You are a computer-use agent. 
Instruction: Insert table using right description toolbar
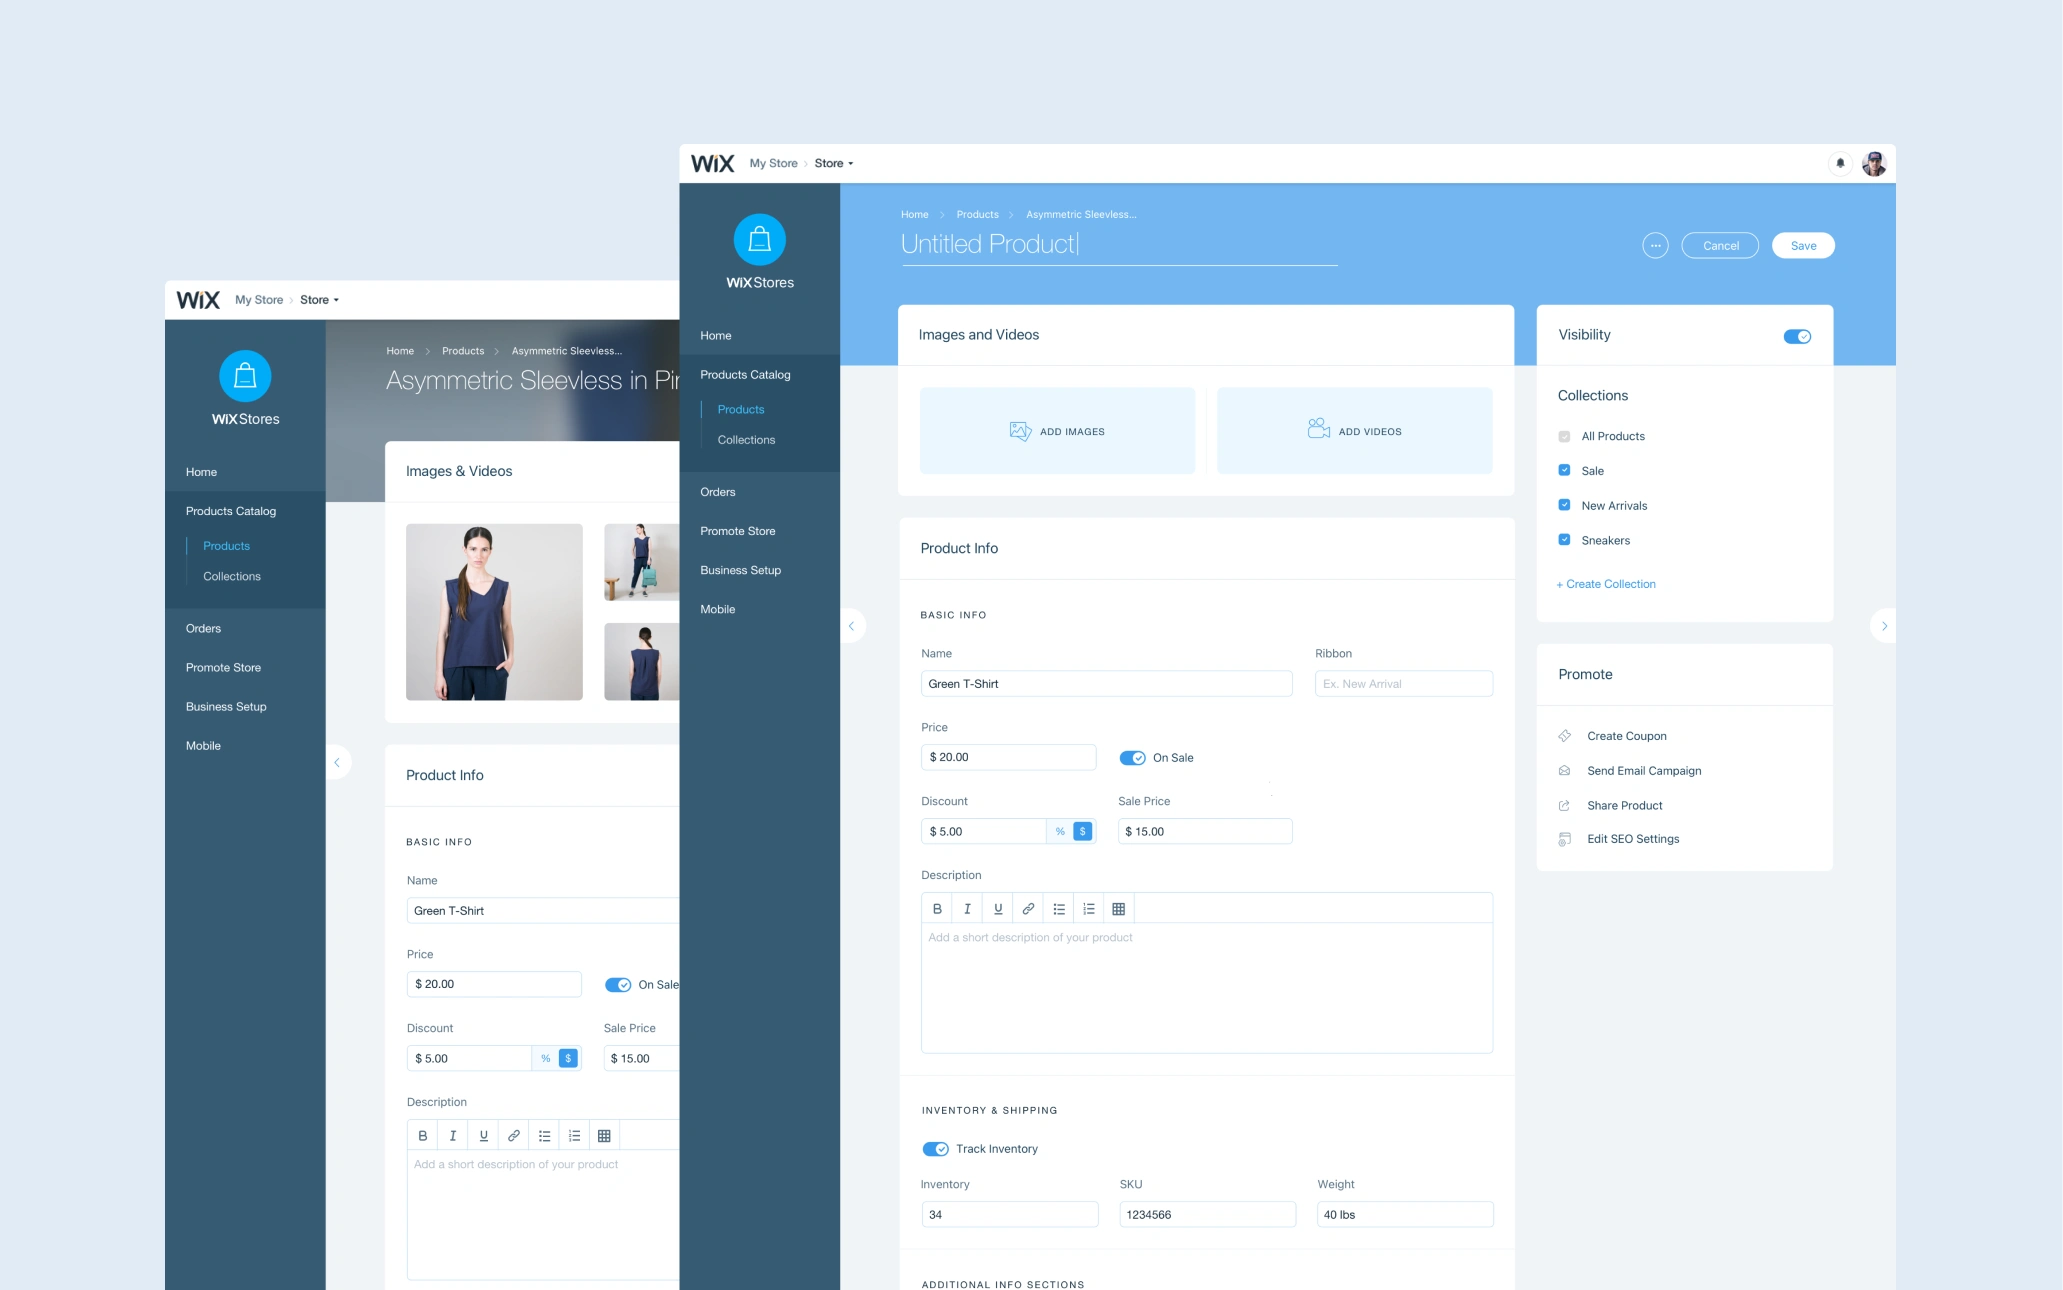(x=1118, y=909)
